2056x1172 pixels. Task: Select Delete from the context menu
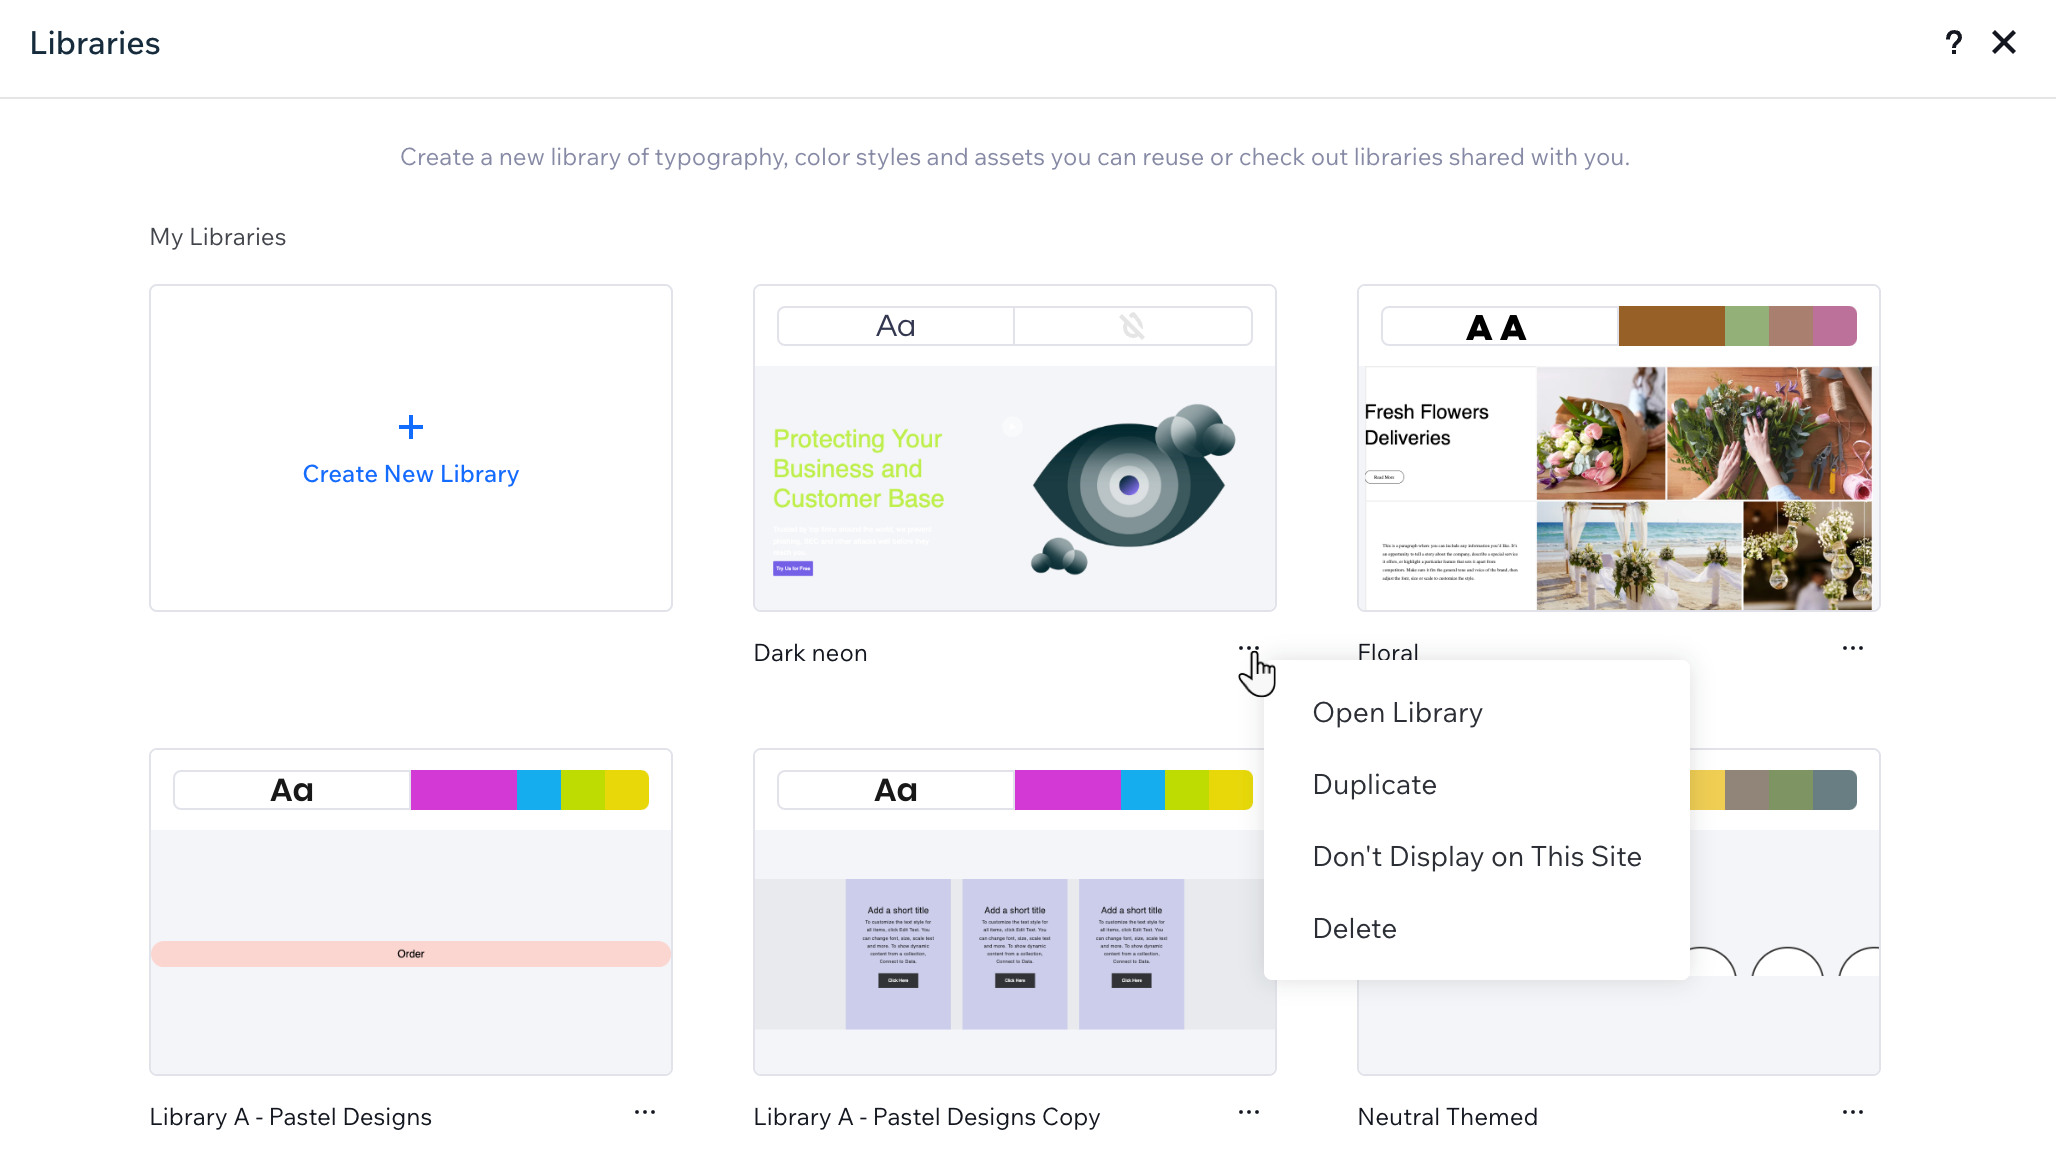[x=1353, y=928]
